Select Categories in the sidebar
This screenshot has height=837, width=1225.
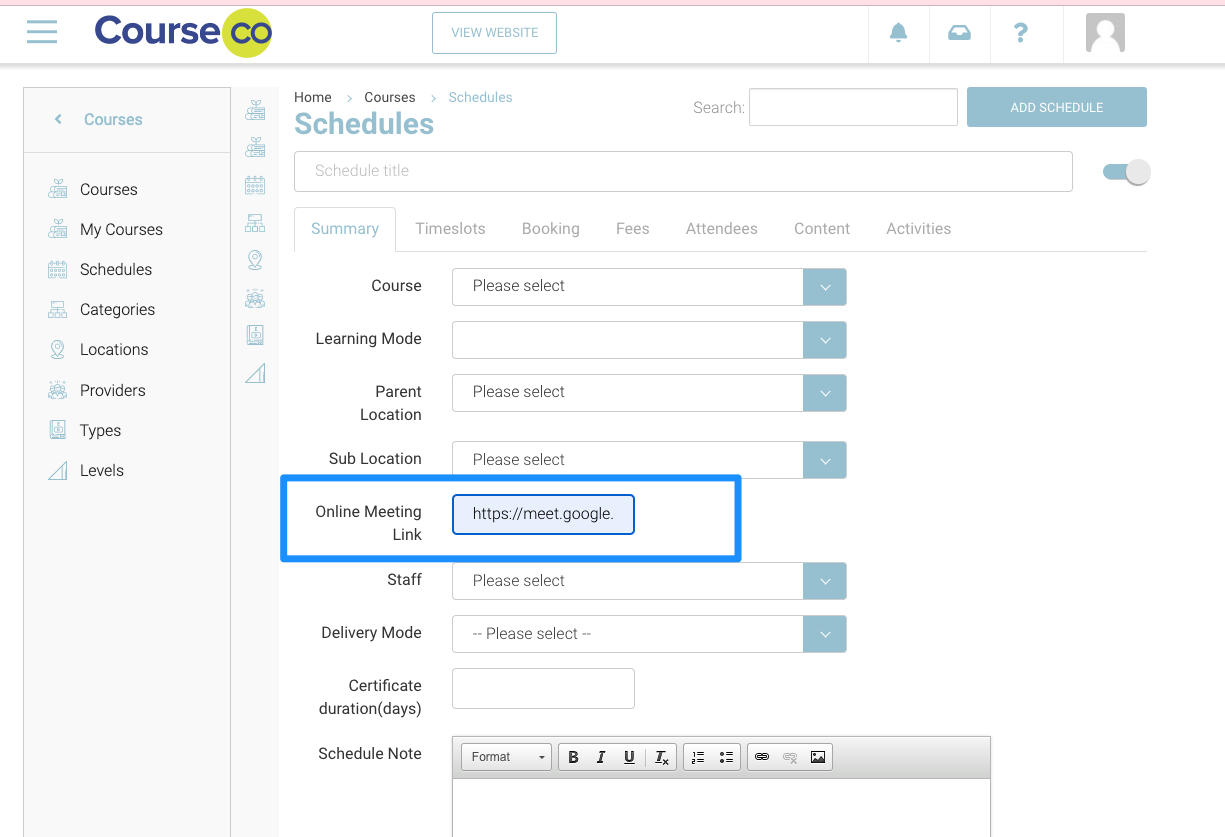(117, 310)
